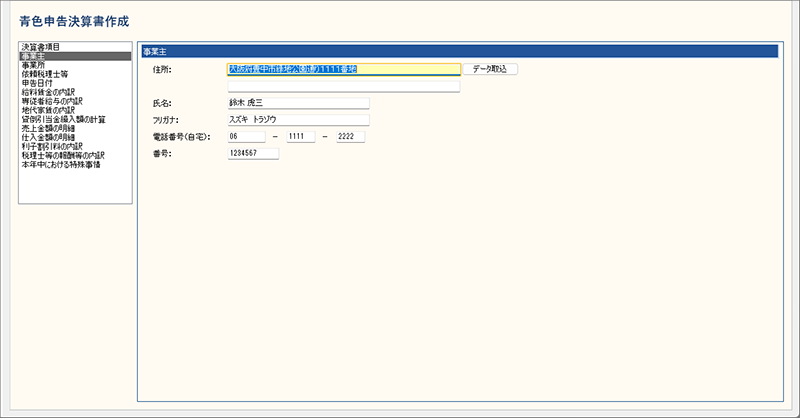Click the 決算書項目 list header text
Screen dimensions: 800x418
40,47
